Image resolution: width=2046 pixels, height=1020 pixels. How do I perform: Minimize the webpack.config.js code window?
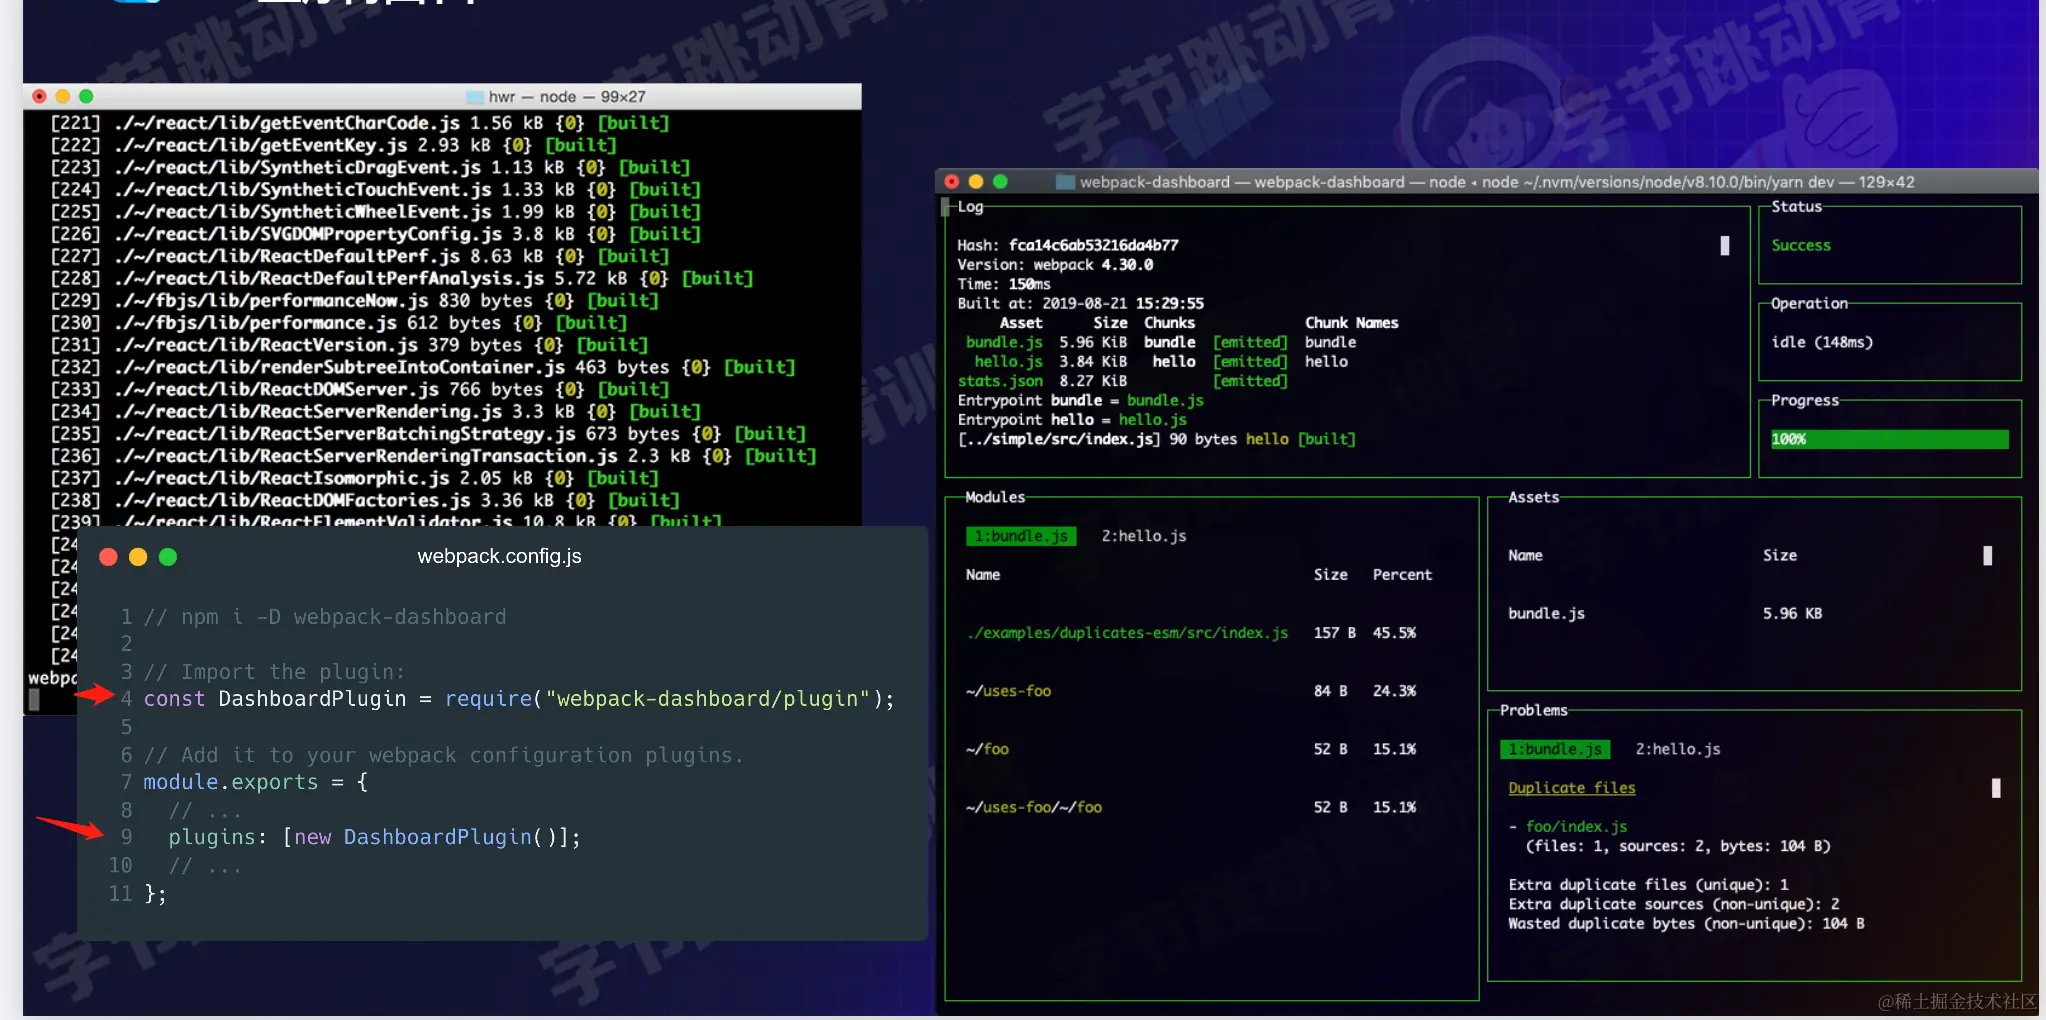[x=138, y=557]
